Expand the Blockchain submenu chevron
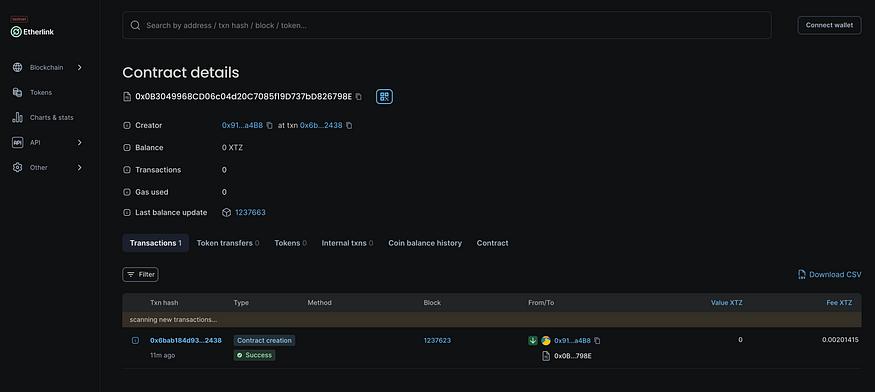The image size is (875, 392). [79, 68]
